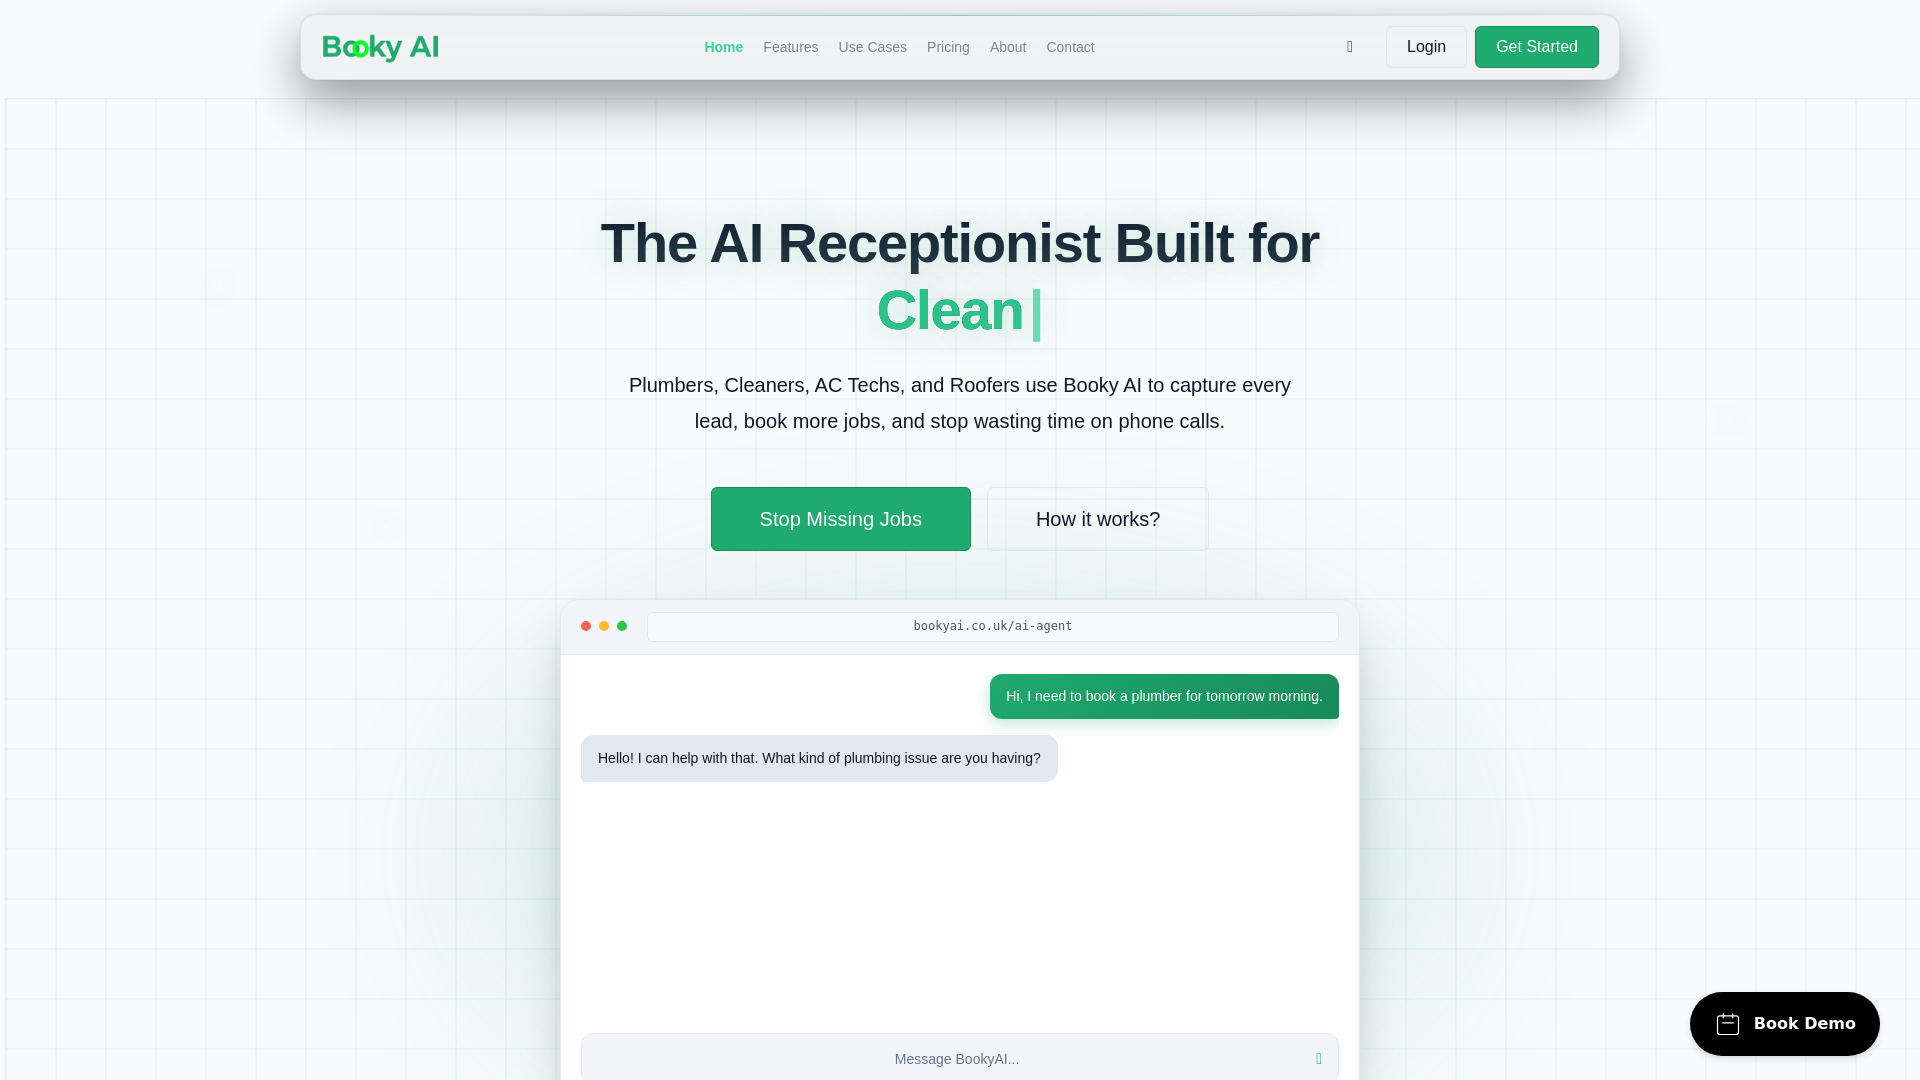
Task: Click the Booky AI logo
Action: pos(380,47)
